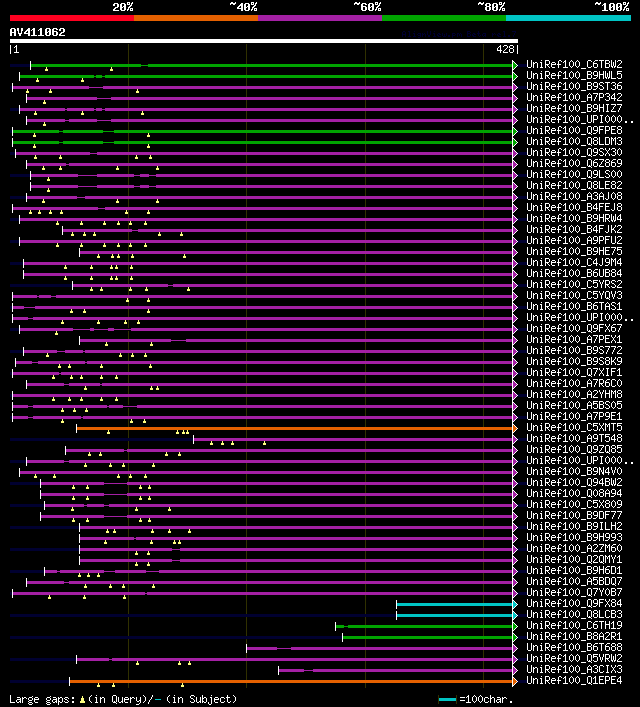Open the UniRef100_C6TBW2 hit label

574,64
